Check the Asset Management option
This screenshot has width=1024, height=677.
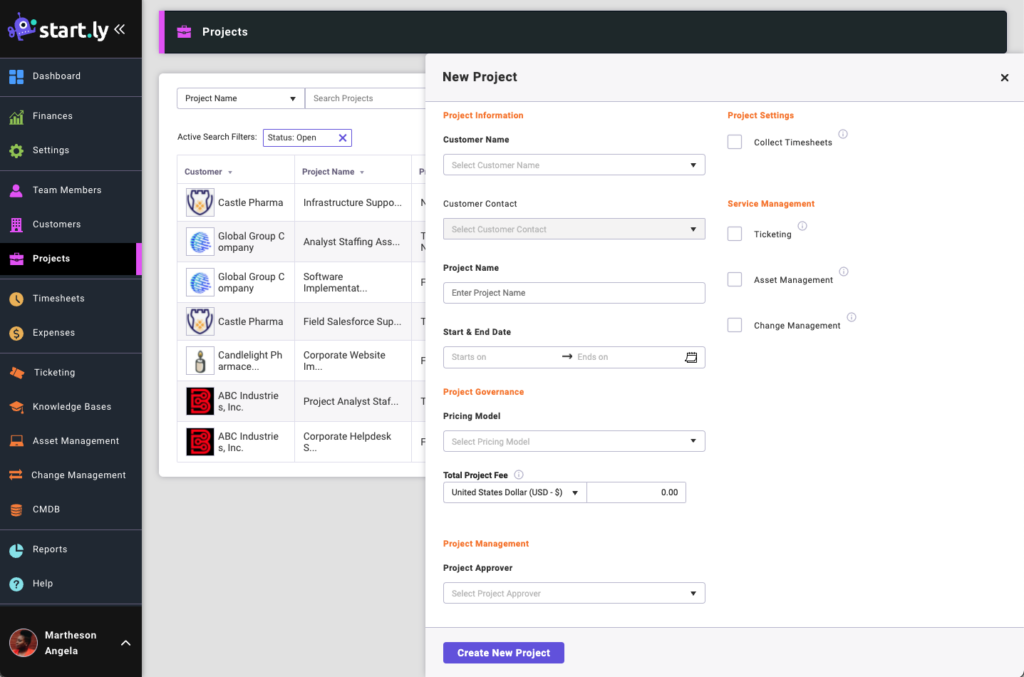[734, 279]
